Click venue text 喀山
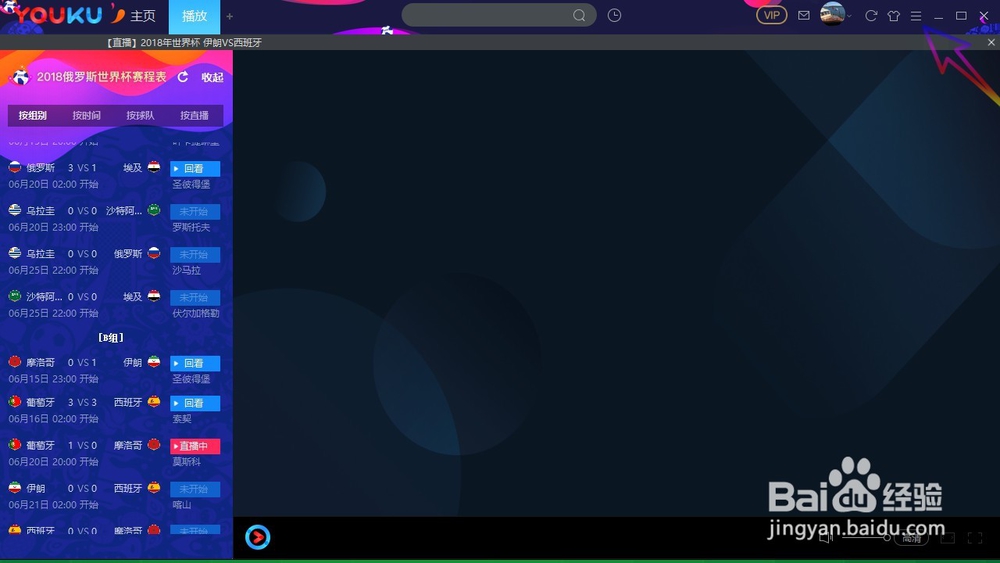1000x563 pixels. pos(182,505)
